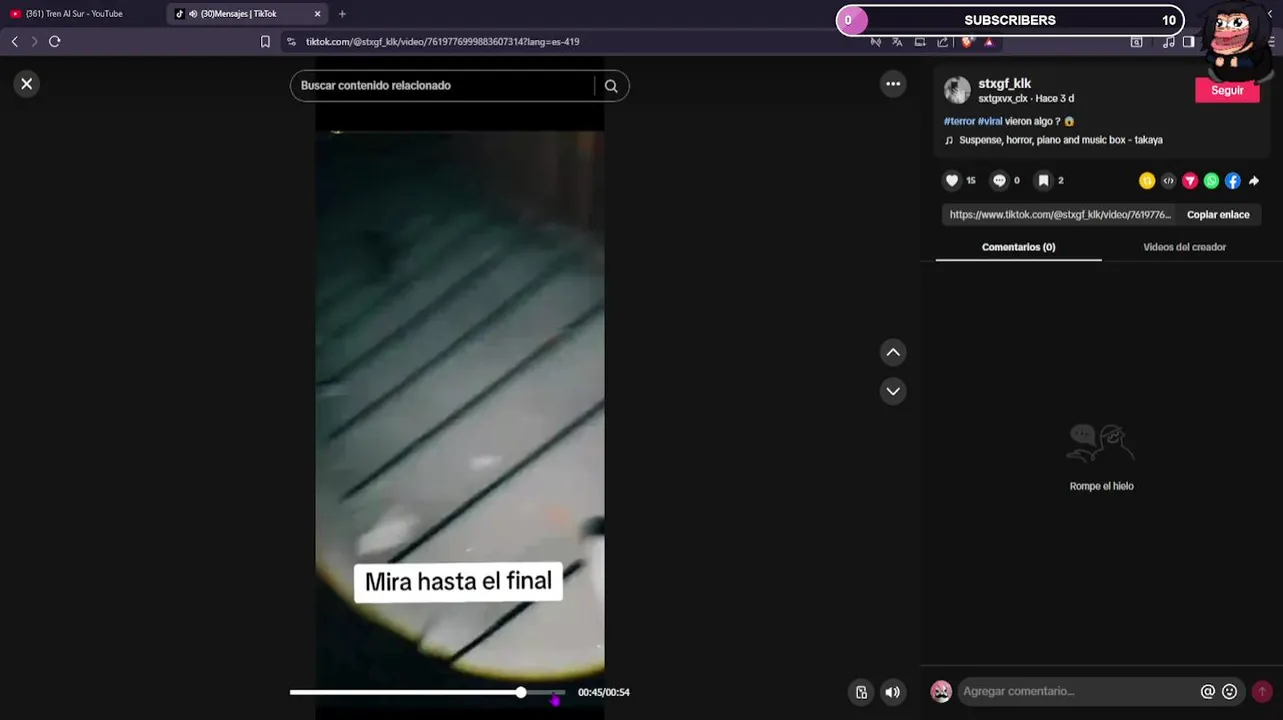Click the Seguir follow button
1283x720 pixels.
1227,90
